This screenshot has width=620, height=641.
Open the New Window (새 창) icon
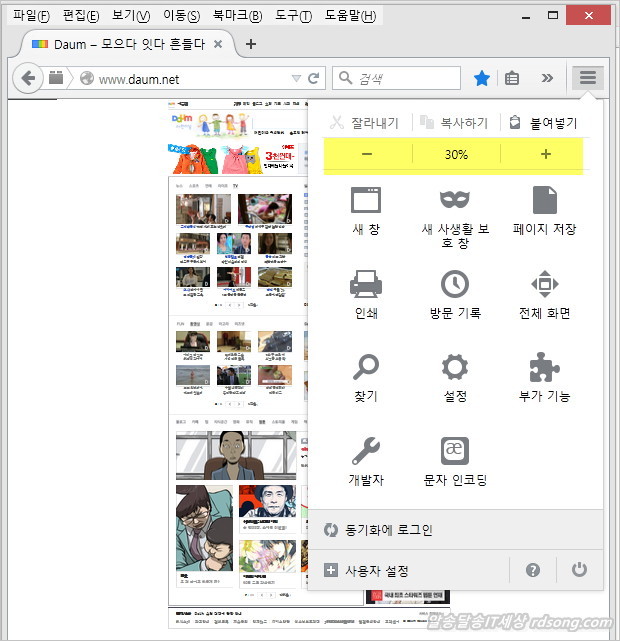tap(365, 201)
